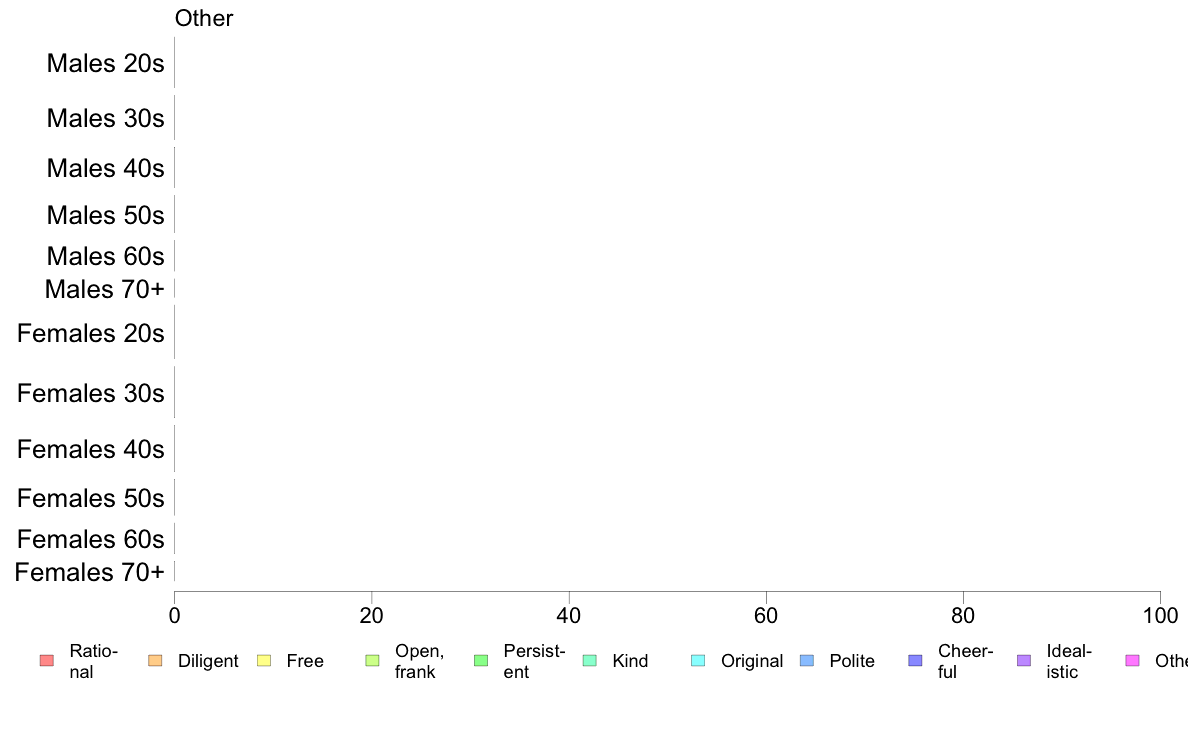The height and width of the screenshot is (736, 1188).
Task: Click the Diligent legend color swatch
Action: click(155, 661)
